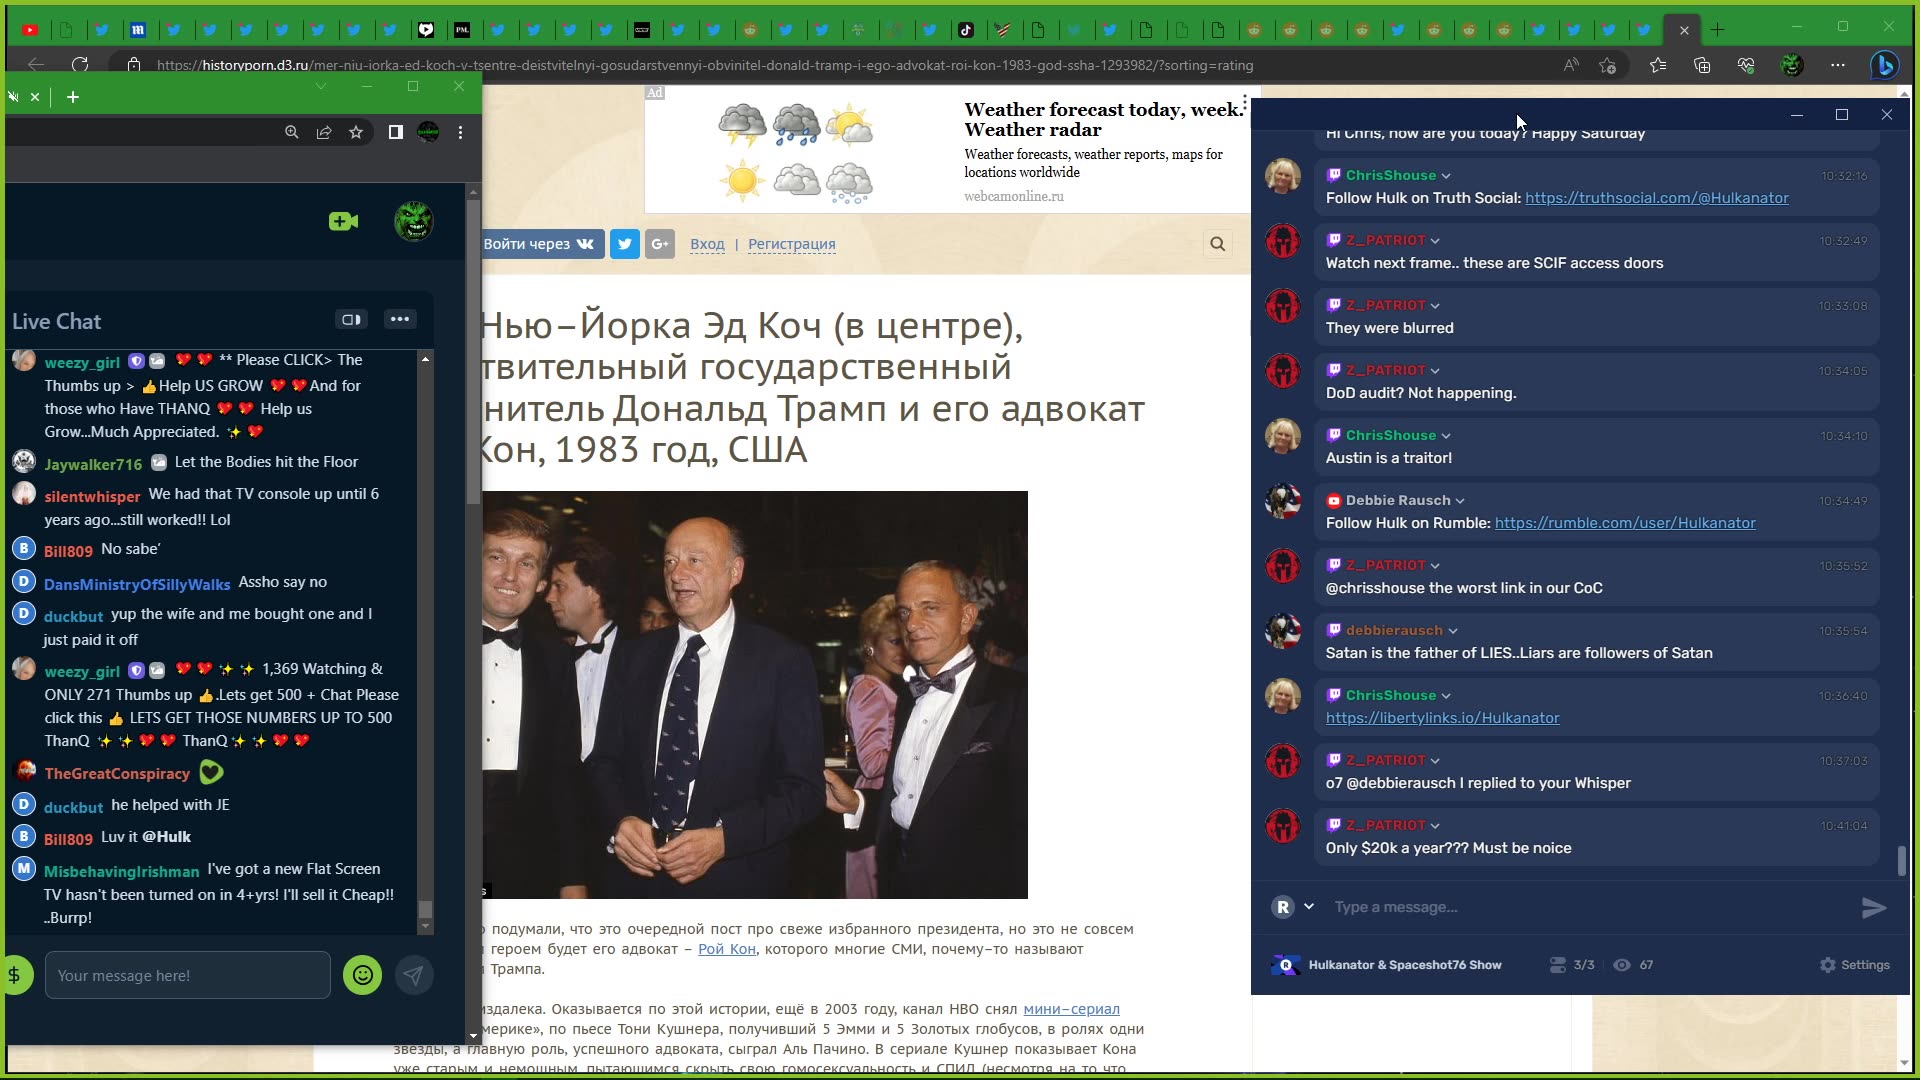
Task: Open the Truth Social Hulkanator link
Action: pos(1656,198)
